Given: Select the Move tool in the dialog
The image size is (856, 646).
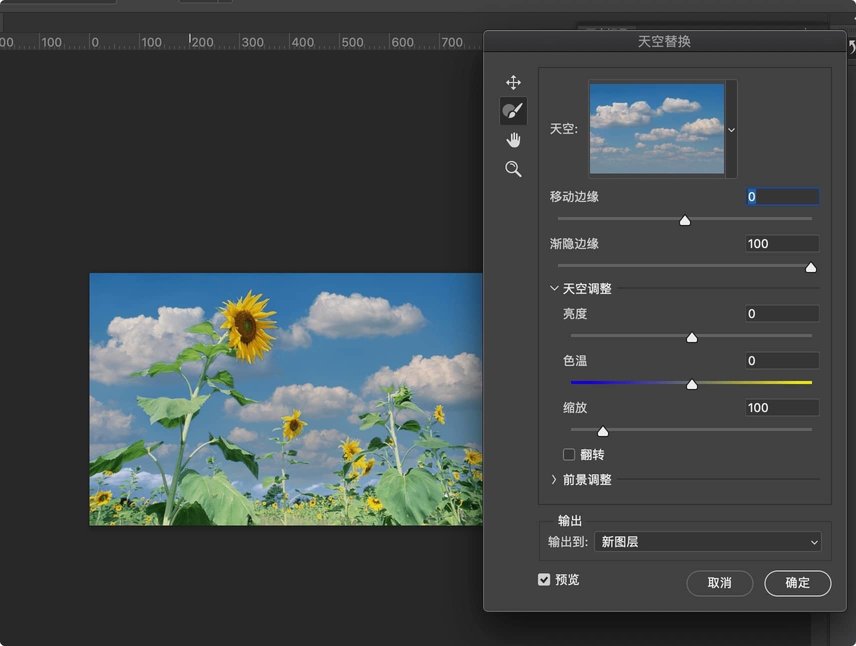Looking at the screenshot, I should [513, 81].
